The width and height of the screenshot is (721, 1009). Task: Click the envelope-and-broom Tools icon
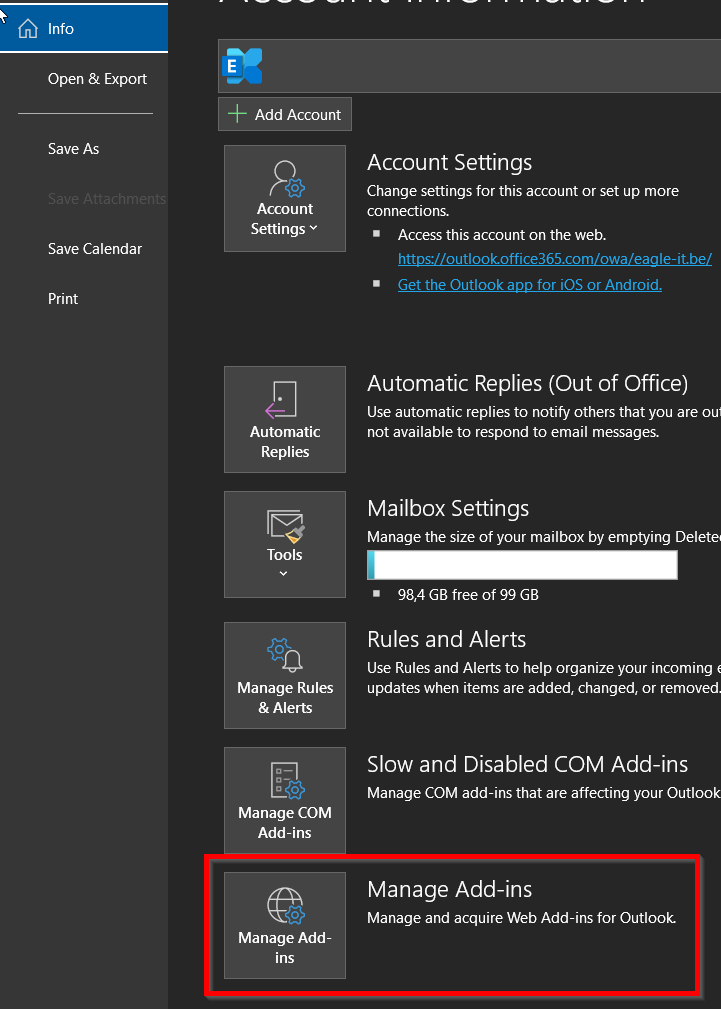click(x=285, y=526)
